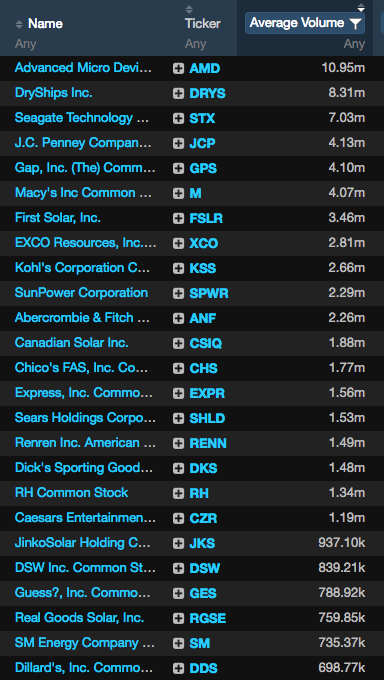Open the RH ticker link
The width and height of the screenshot is (384, 680).
click(199, 494)
